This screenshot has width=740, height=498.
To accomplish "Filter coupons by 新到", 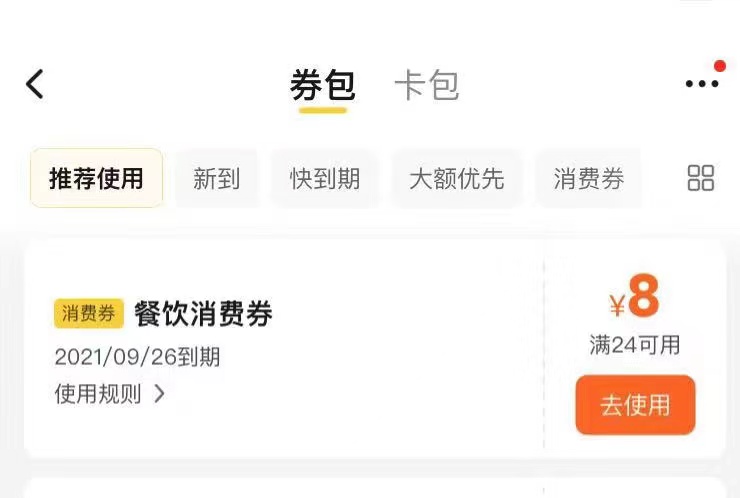I will click(217, 178).
